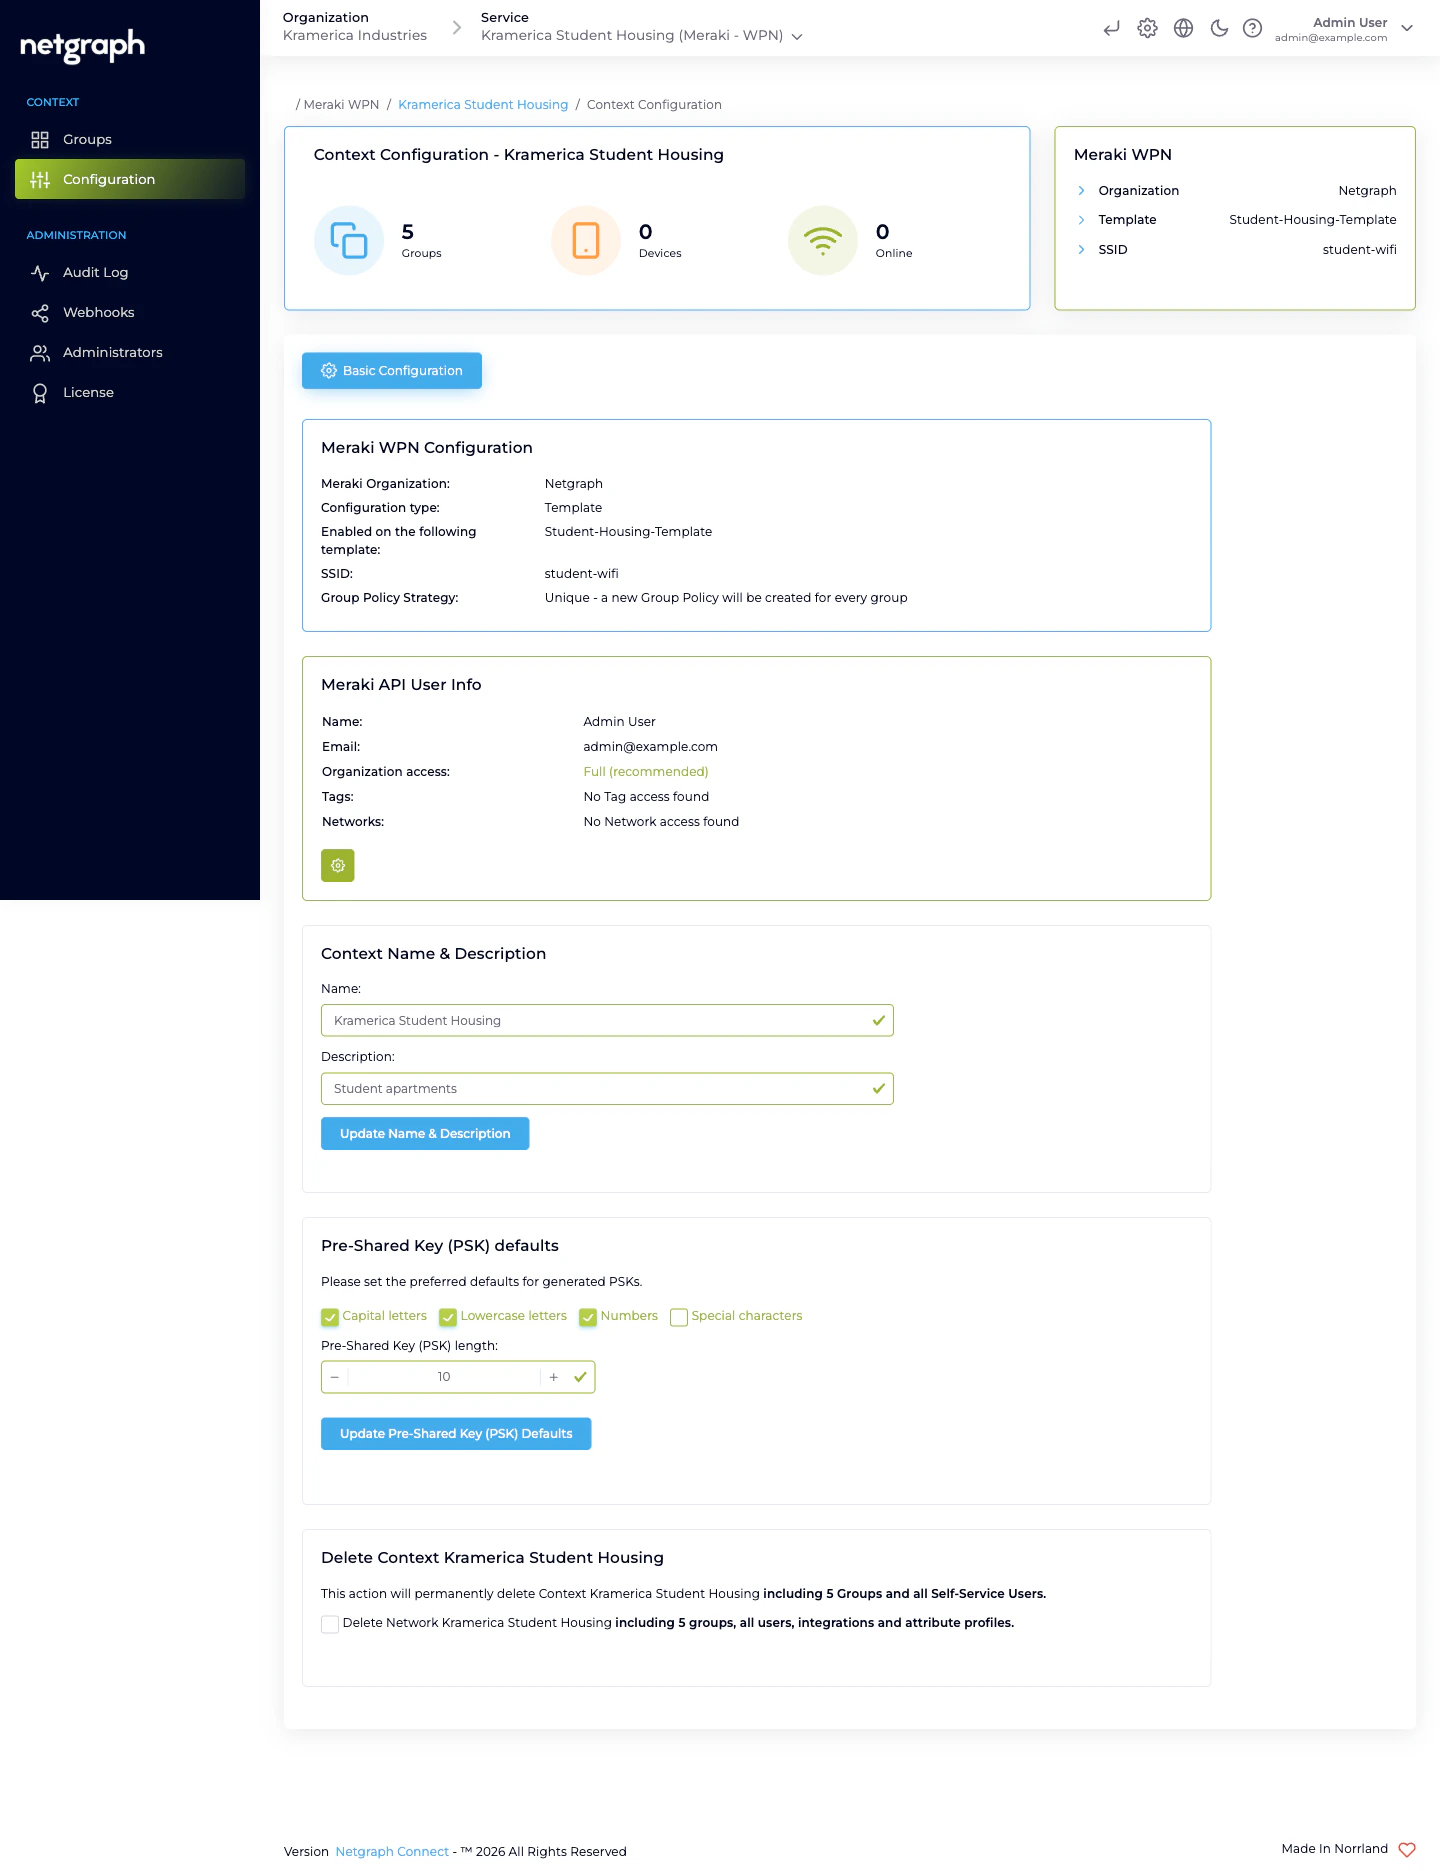1440x1871 pixels.
Task: Click the heart icon in footer
Action: (1407, 1849)
